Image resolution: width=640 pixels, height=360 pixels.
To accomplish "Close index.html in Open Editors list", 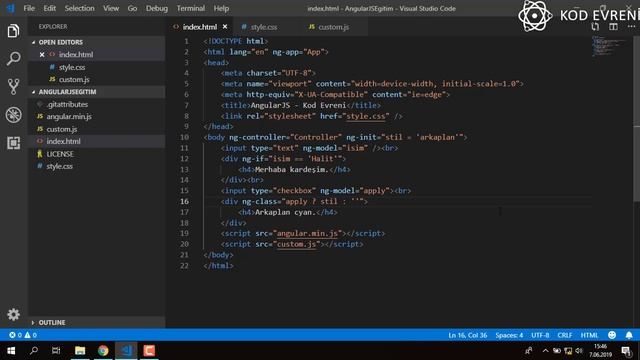I will pyautogui.click(x=42, y=54).
